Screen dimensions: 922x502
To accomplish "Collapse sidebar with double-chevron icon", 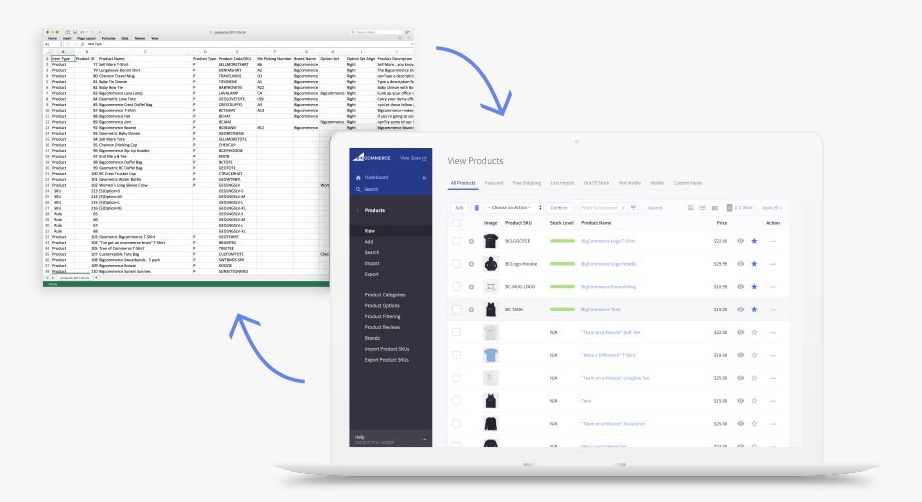I will point(424,178).
